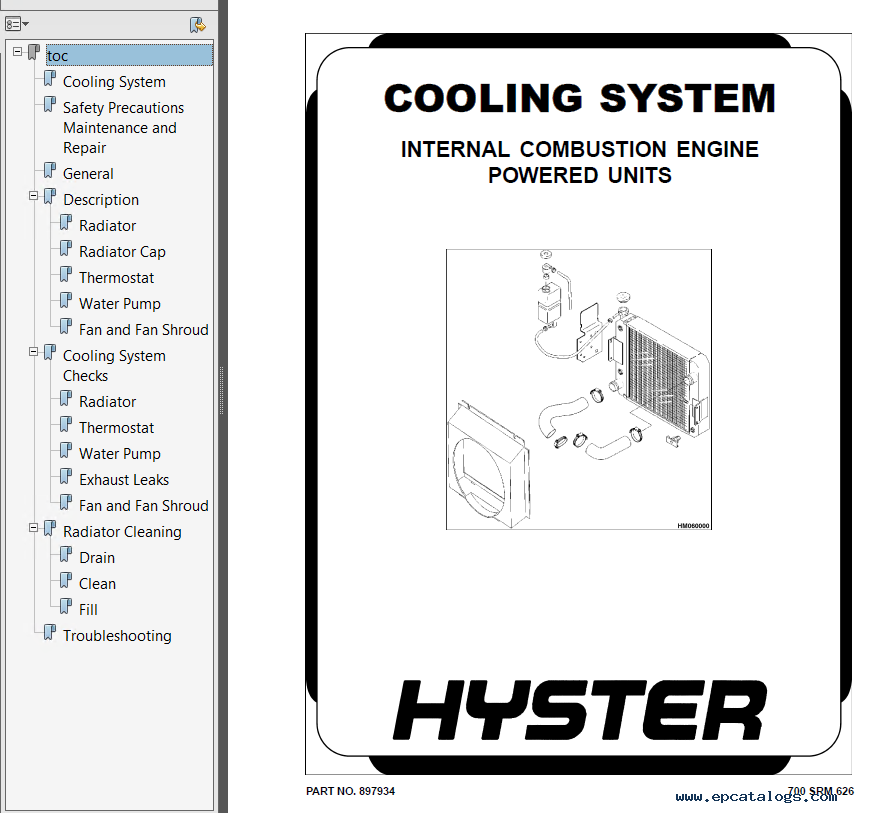
Task: Go to the Radiator Cleaning bookmark
Action: click(x=122, y=532)
